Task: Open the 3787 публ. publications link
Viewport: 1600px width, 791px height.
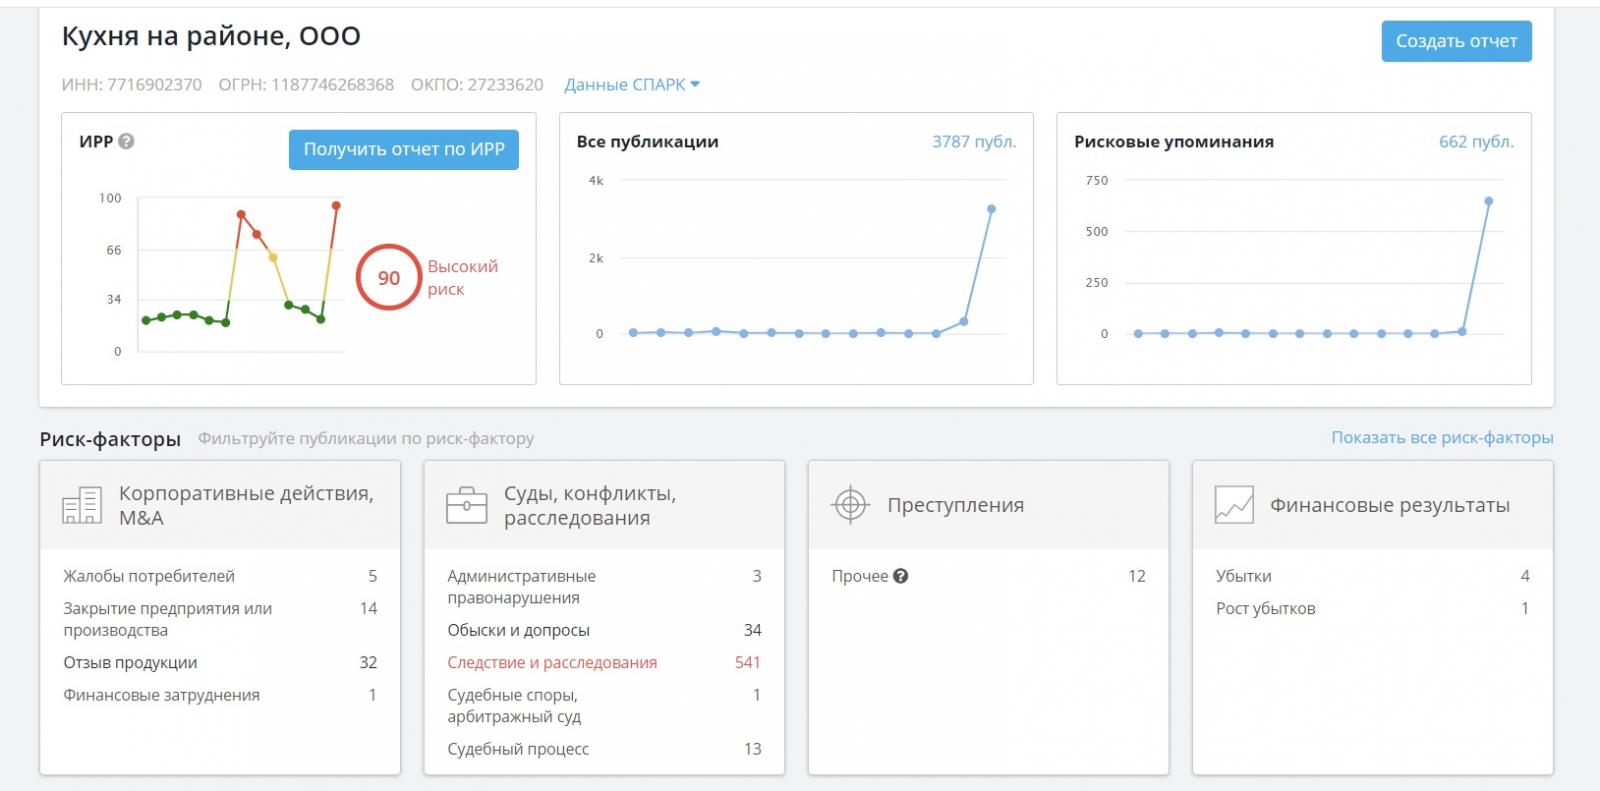Action: pyautogui.click(x=973, y=142)
